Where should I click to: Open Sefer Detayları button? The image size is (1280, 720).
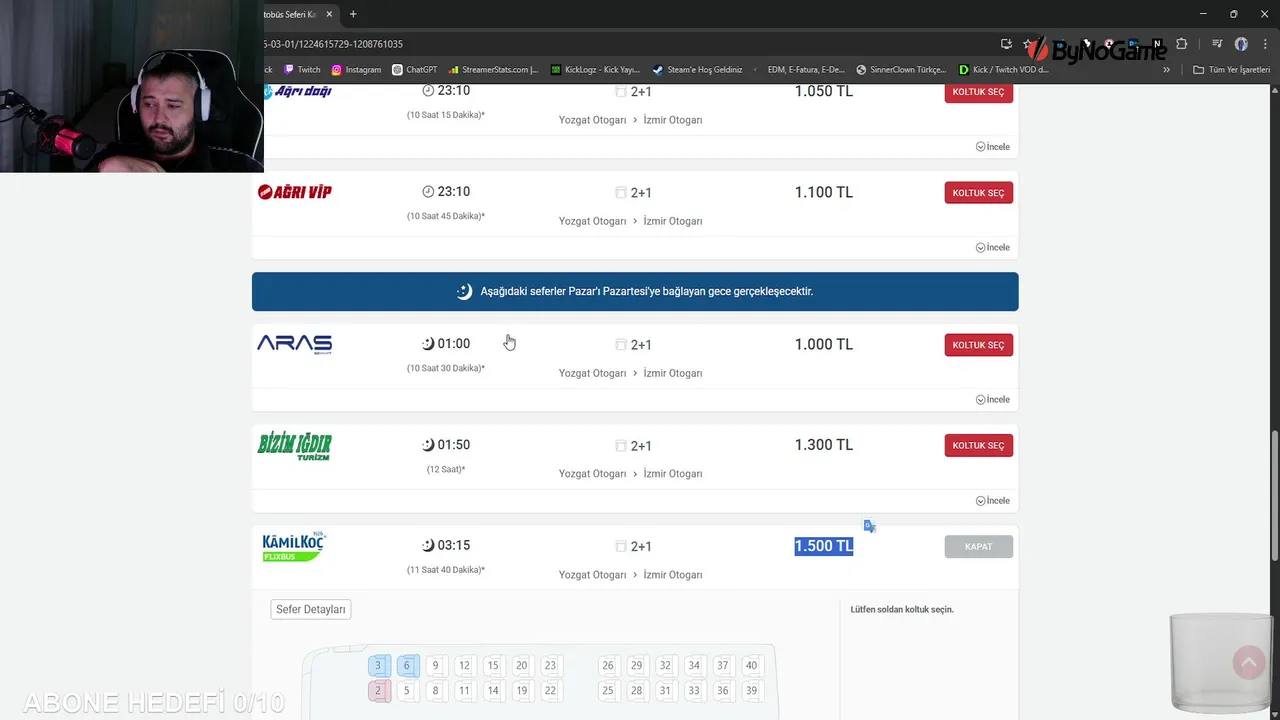click(311, 609)
